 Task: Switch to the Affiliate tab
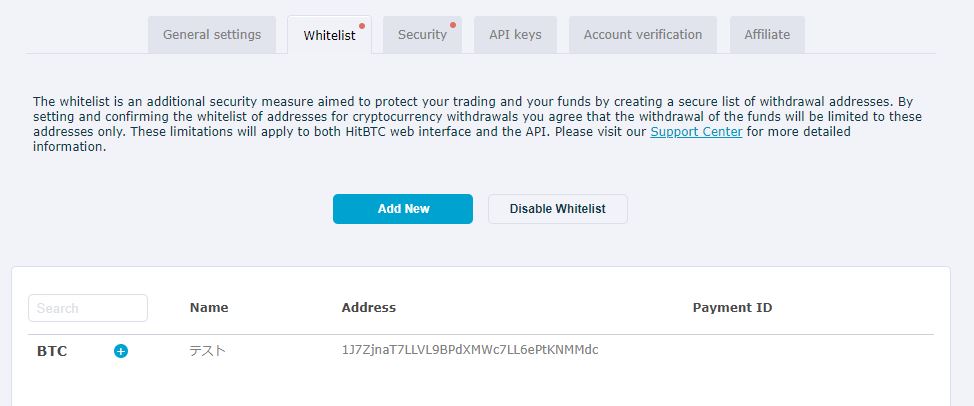coord(767,35)
